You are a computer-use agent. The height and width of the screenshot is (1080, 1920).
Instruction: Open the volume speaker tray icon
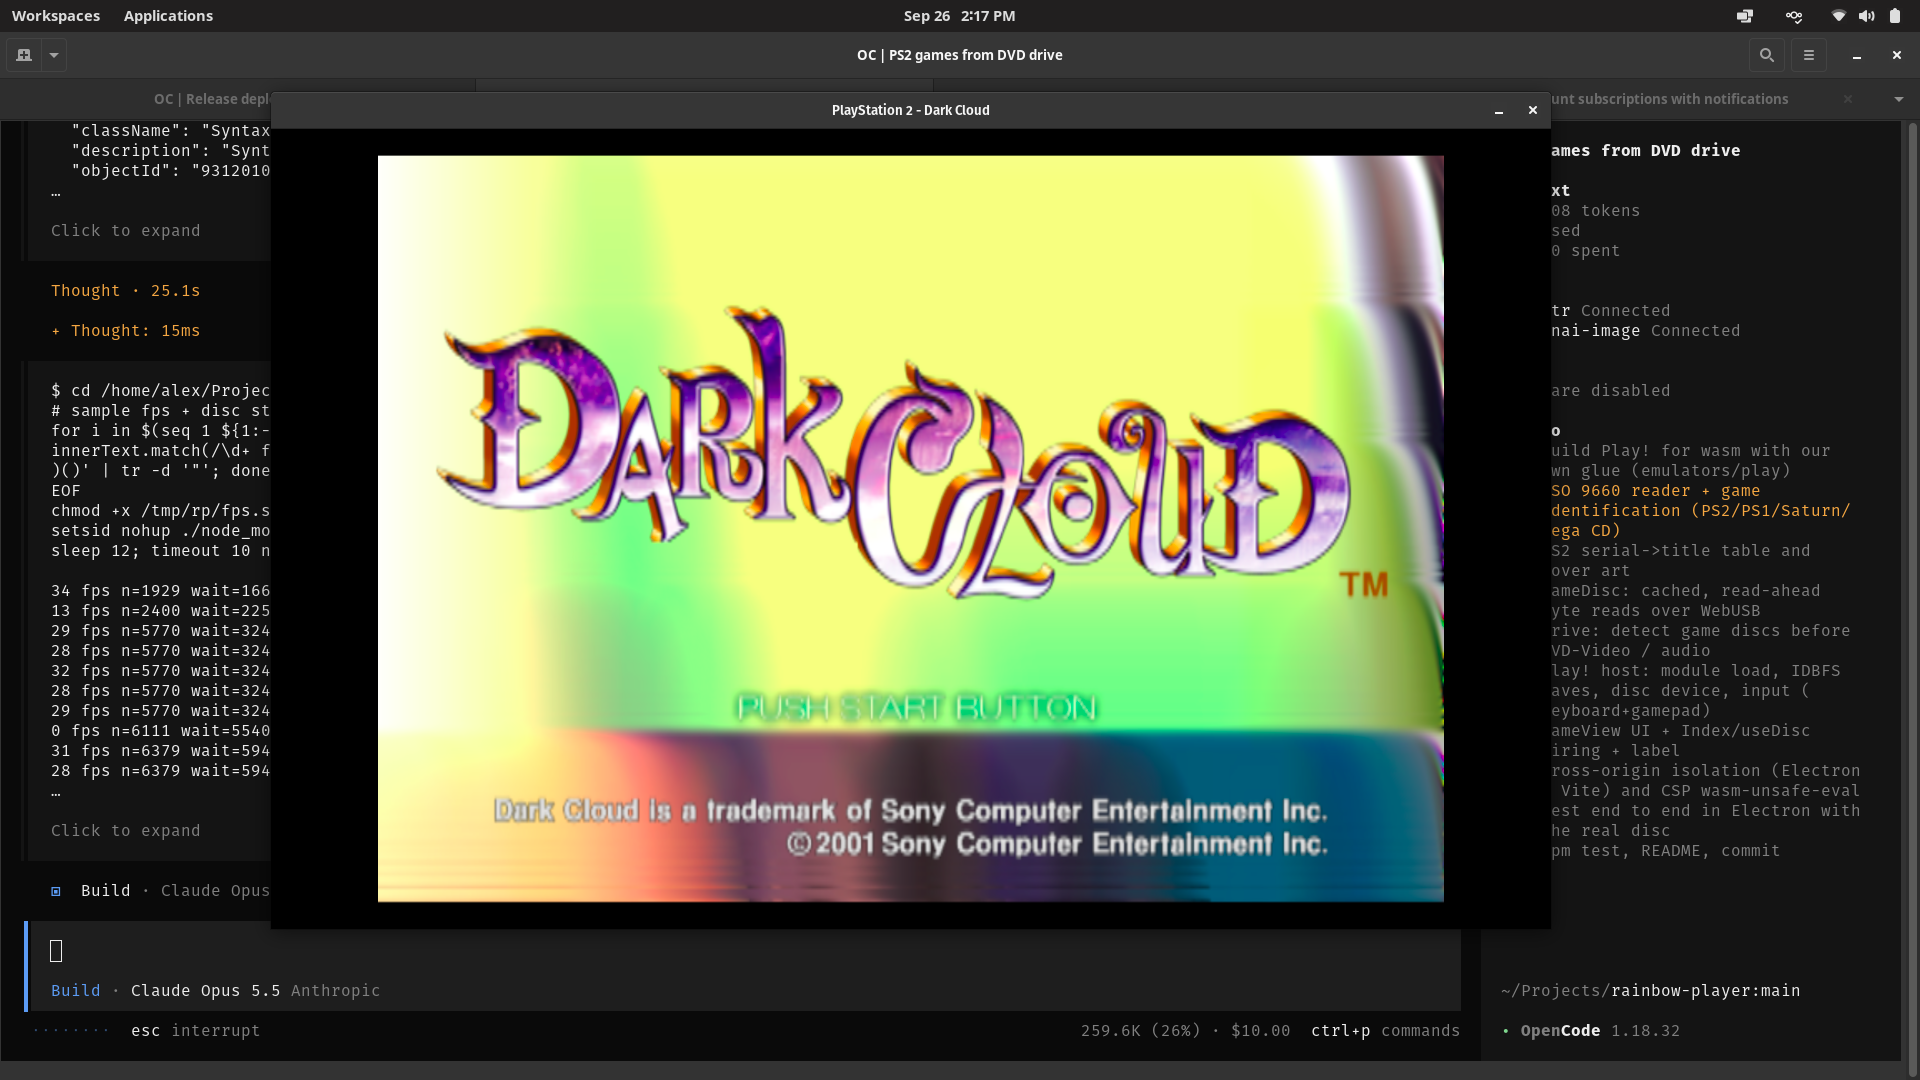(1867, 16)
